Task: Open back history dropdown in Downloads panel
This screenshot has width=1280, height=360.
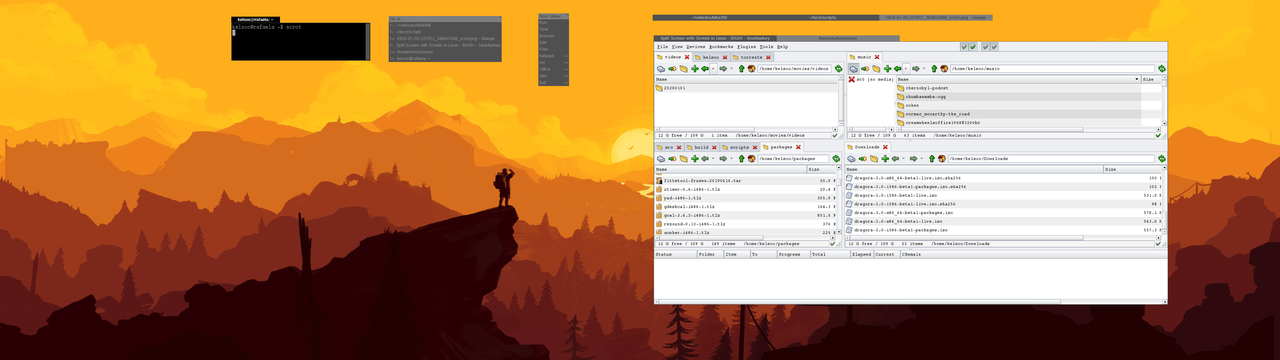Action: pos(904,159)
